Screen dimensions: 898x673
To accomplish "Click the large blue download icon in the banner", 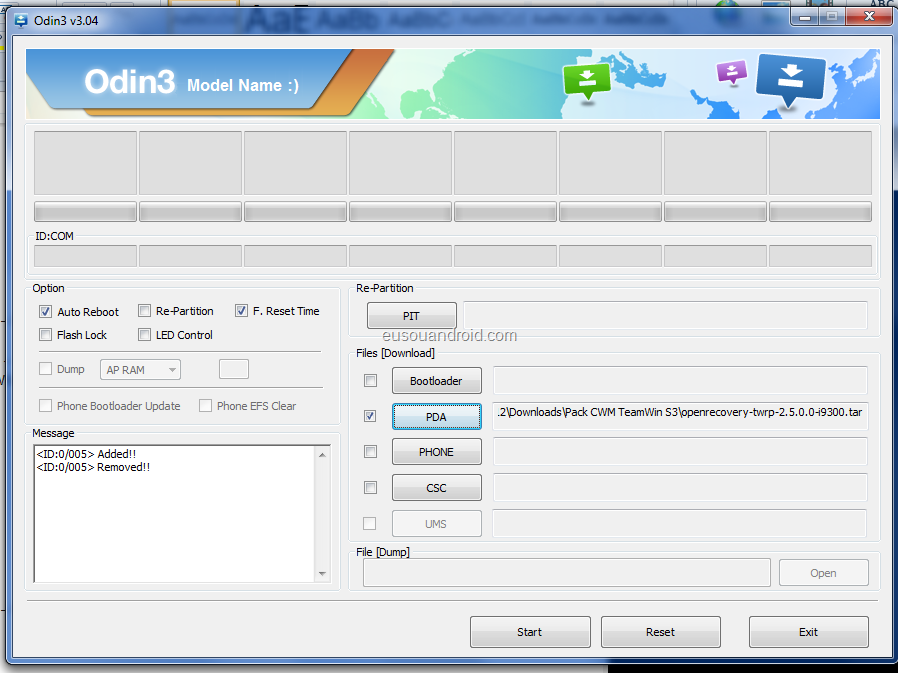I will pyautogui.click(x=791, y=81).
